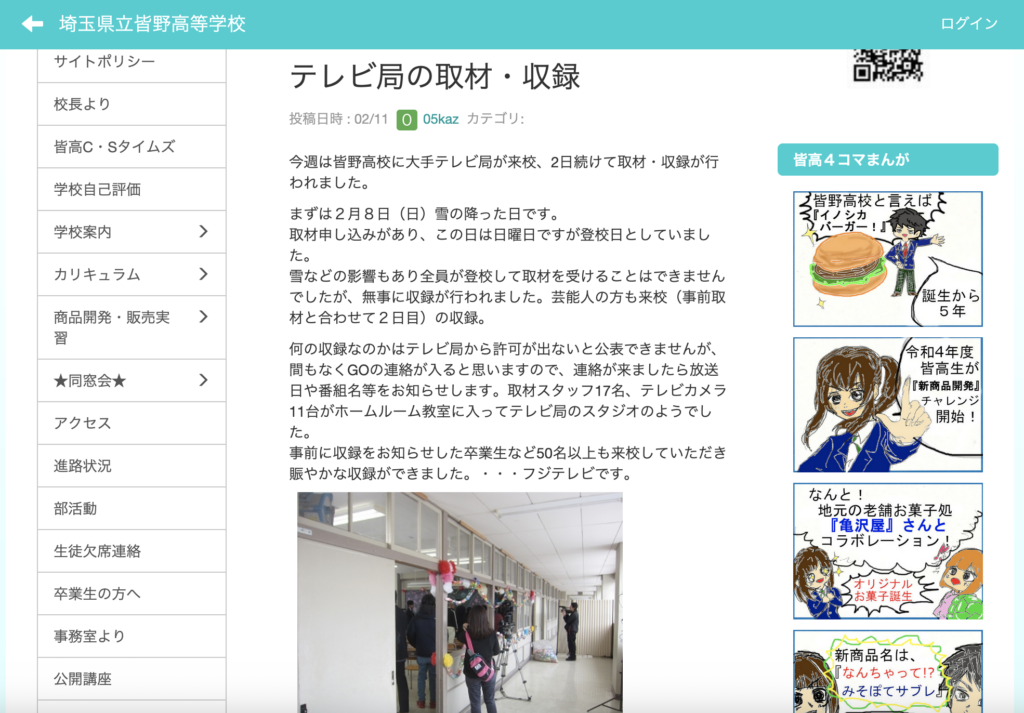
Task: Click the hallway filming photo
Action: [x=459, y=600]
